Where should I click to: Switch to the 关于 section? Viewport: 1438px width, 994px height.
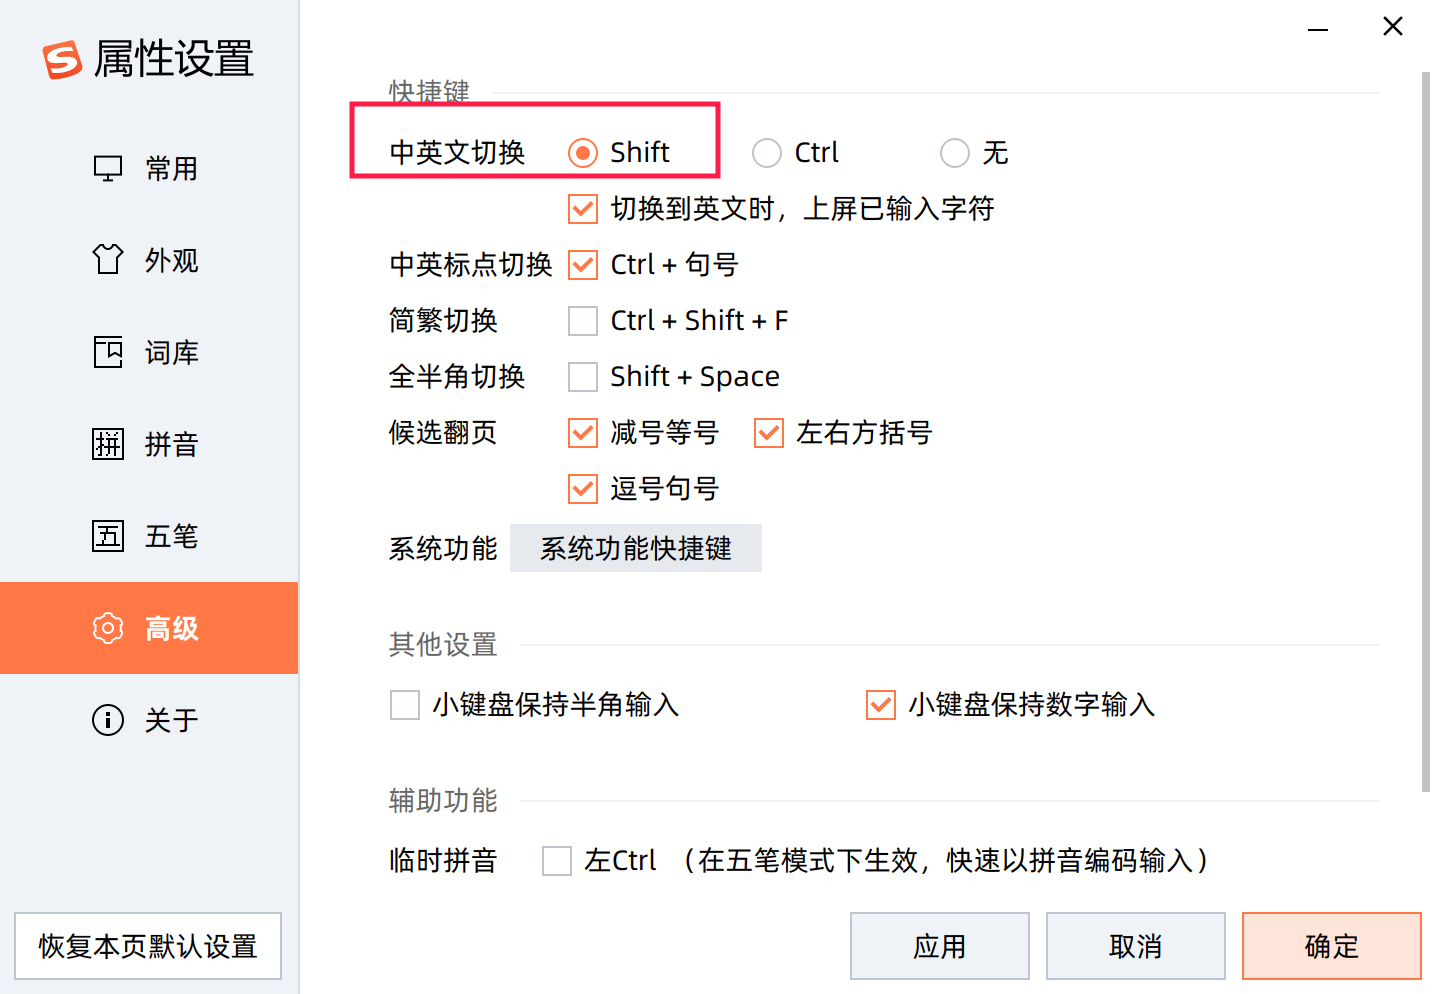(x=172, y=720)
